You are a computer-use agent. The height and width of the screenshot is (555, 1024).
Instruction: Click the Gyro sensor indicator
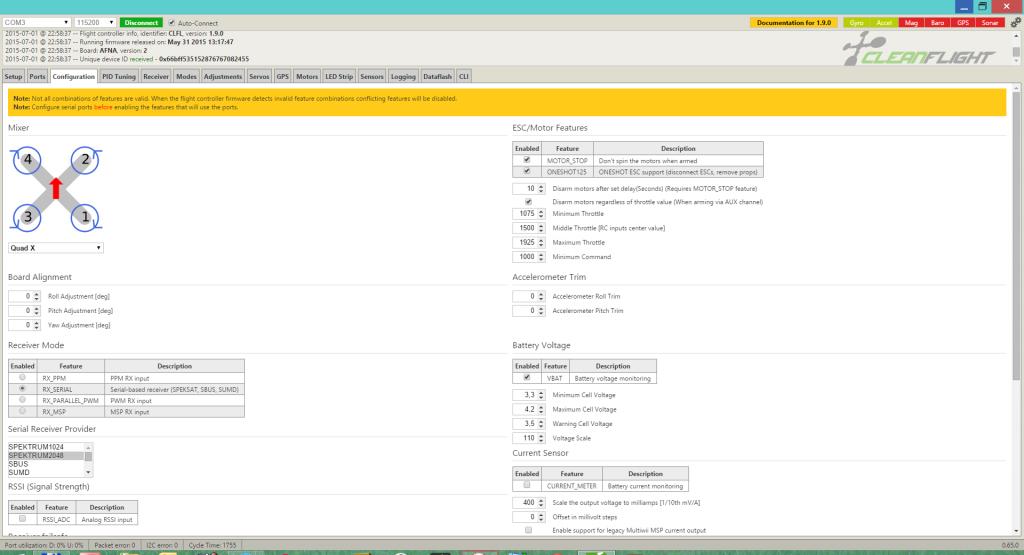coord(856,22)
